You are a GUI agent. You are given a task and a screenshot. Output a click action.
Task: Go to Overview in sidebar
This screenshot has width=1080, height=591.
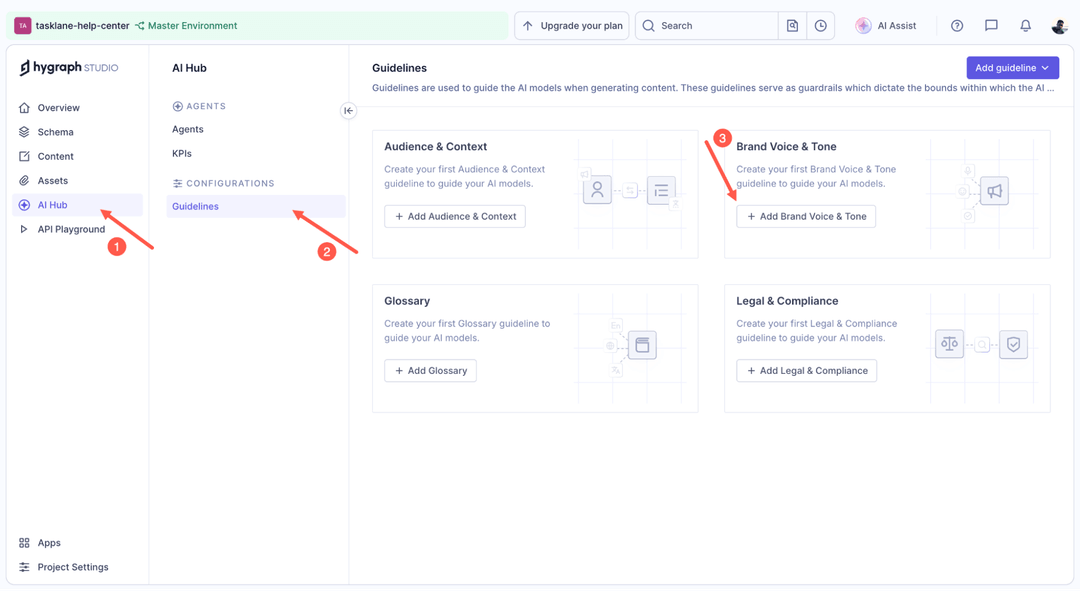click(x=77, y=107)
